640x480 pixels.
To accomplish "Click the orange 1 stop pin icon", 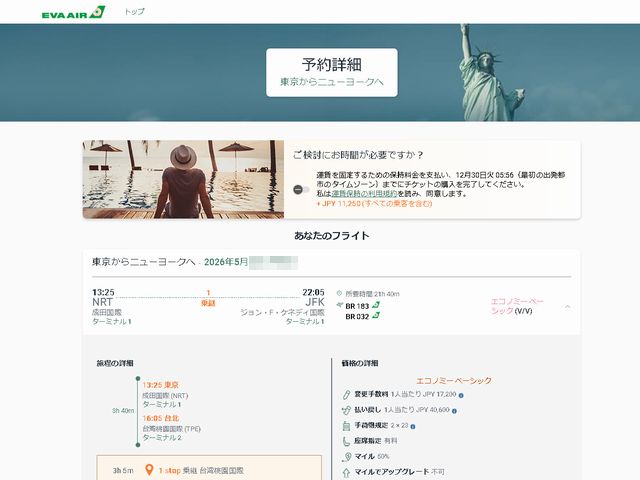I will 148,470.
